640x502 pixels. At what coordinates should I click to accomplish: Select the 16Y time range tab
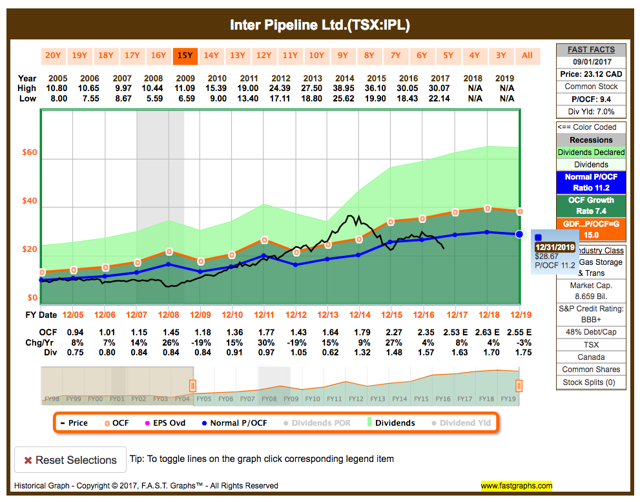[x=158, y=56]
